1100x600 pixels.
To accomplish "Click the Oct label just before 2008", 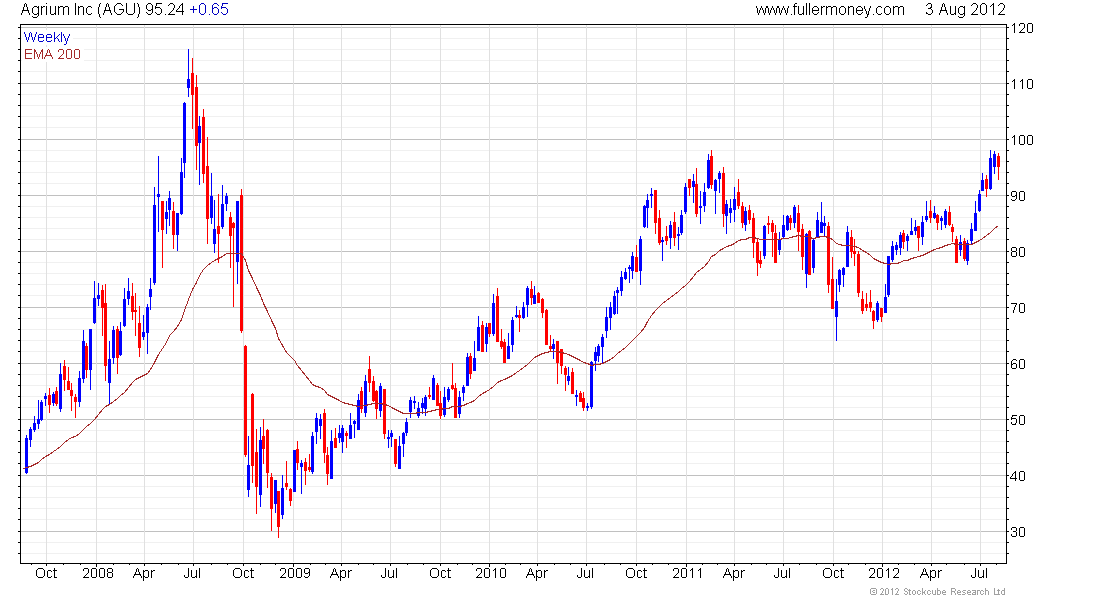I will click(x=46, y=573).
